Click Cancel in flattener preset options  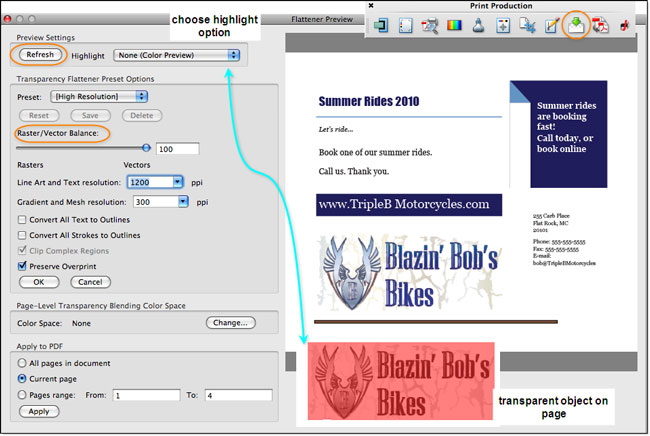90,282
